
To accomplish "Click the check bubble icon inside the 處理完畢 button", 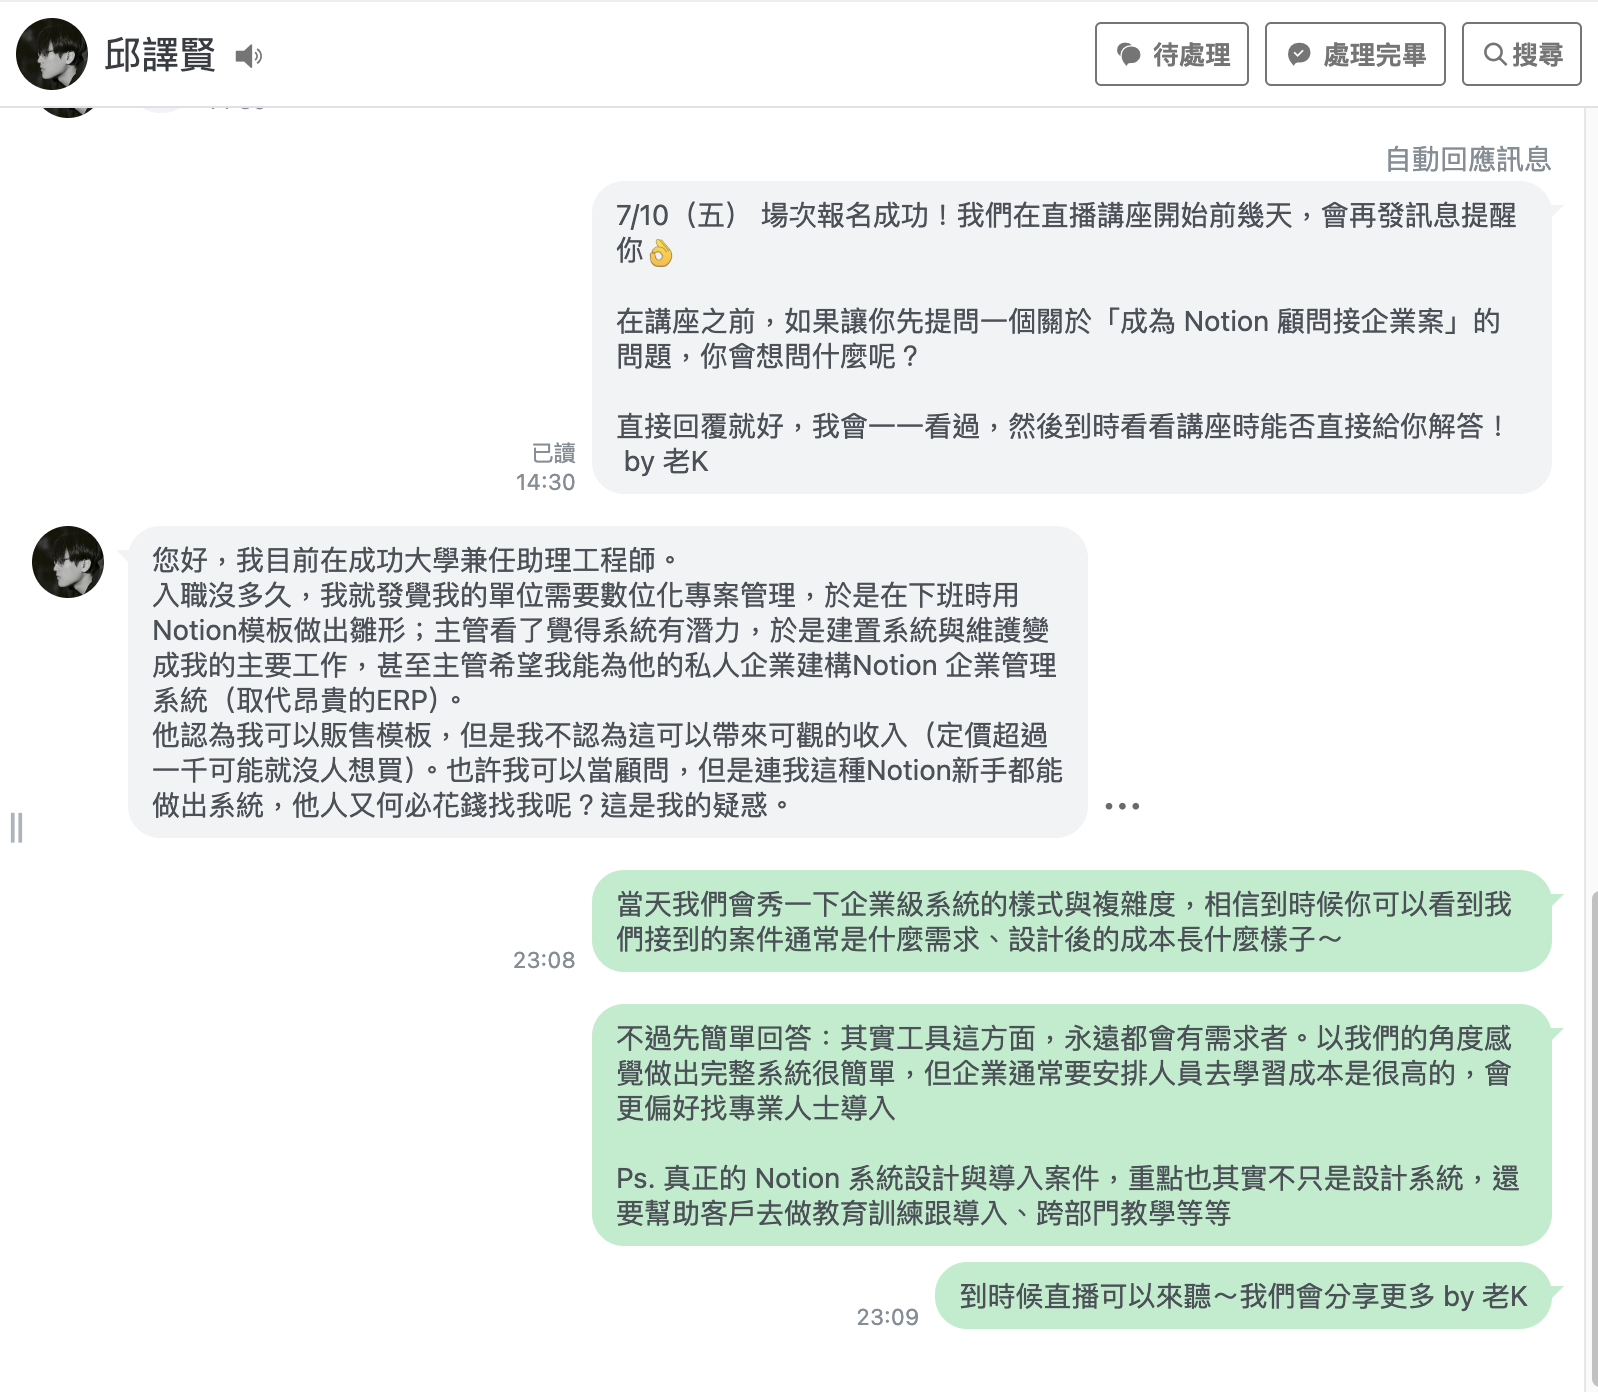I will (x=1299, y=54).
